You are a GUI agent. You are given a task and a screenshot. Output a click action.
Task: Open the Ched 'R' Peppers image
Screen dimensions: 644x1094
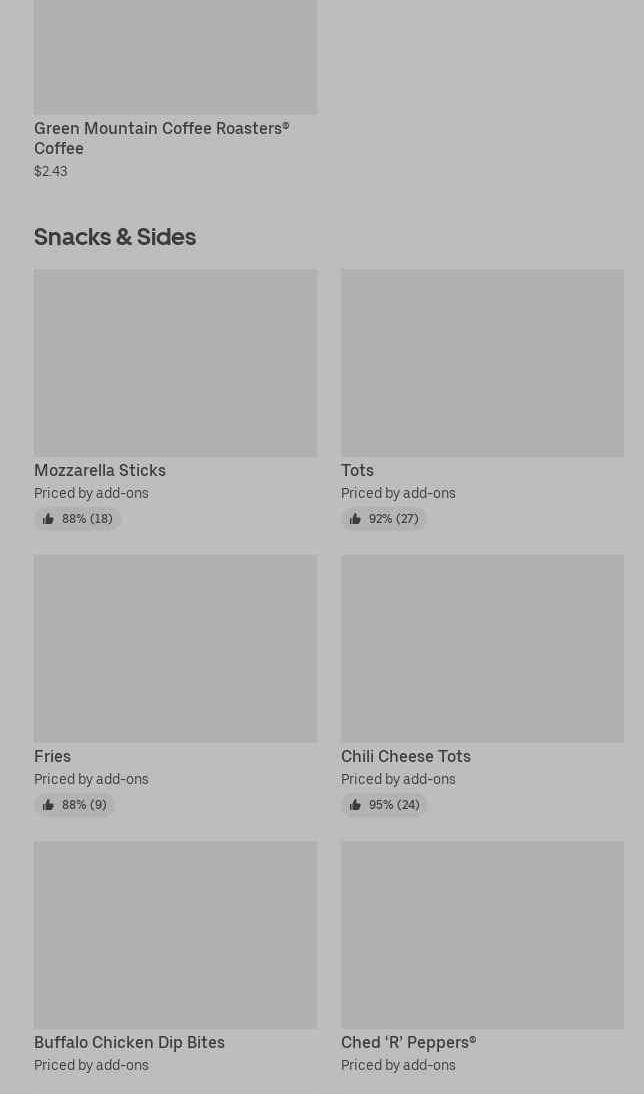tap(482, 935)
